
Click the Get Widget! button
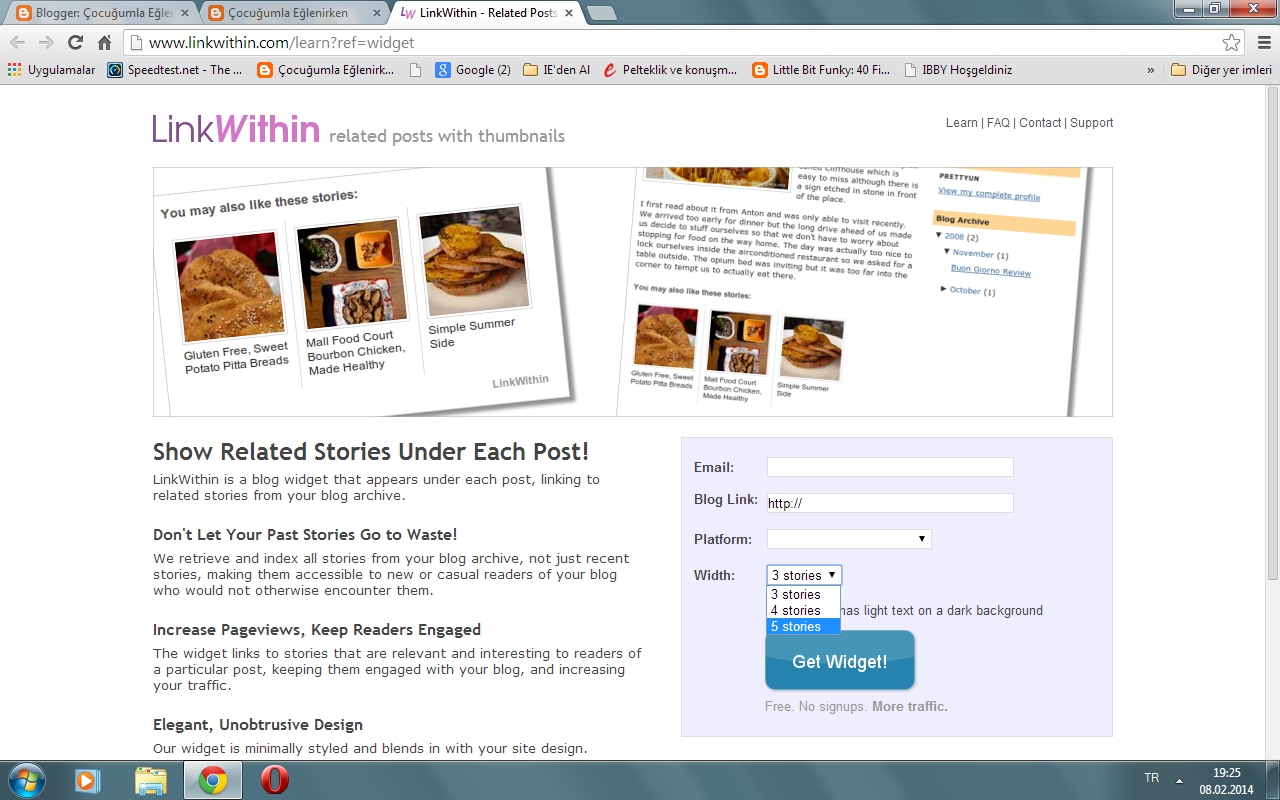click(x=840, y=661)
